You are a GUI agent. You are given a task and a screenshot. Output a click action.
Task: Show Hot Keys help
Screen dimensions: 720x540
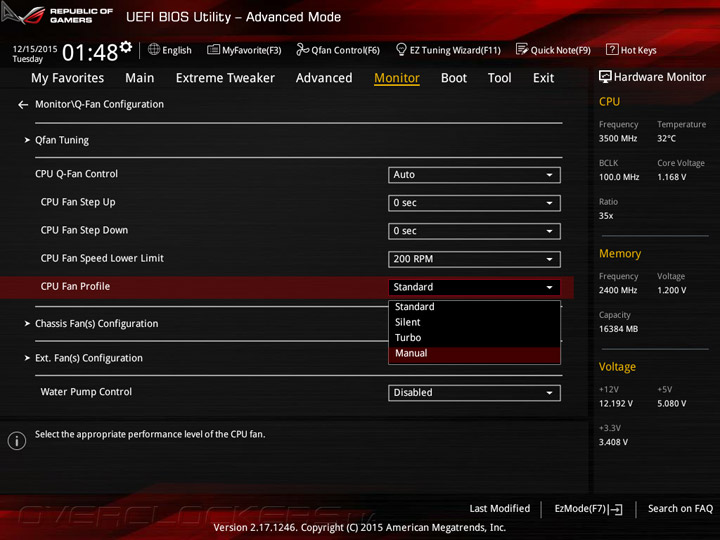[x=631, y=50]
